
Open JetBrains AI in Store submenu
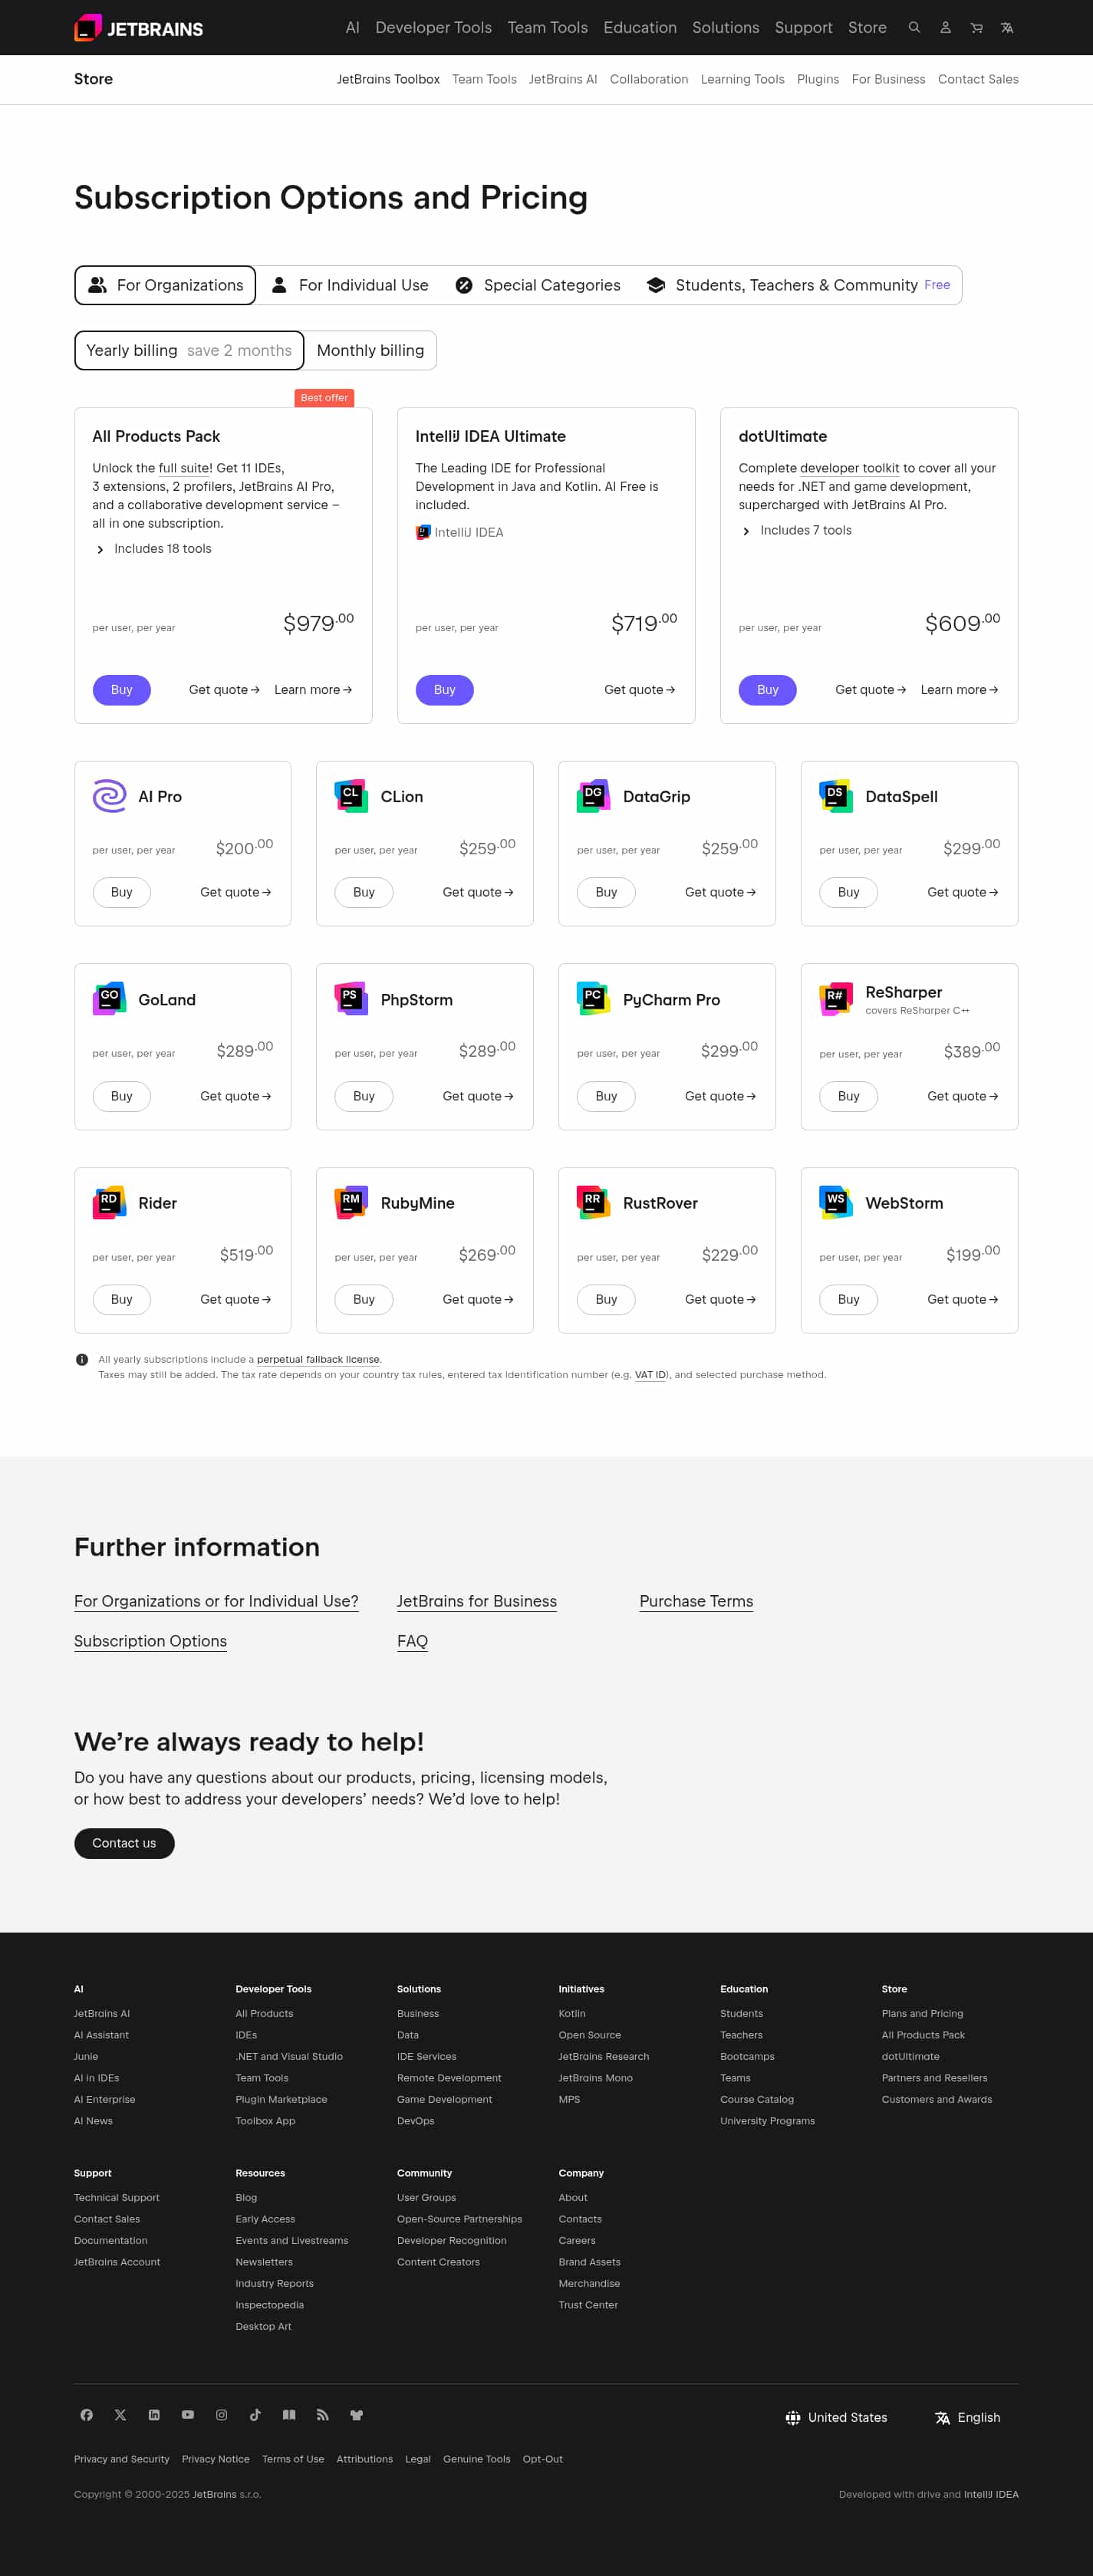point(563,79)
